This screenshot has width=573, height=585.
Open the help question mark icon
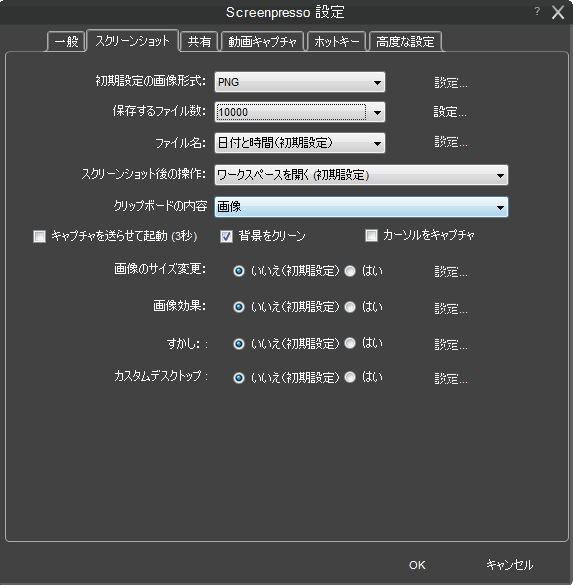(537, 12)
